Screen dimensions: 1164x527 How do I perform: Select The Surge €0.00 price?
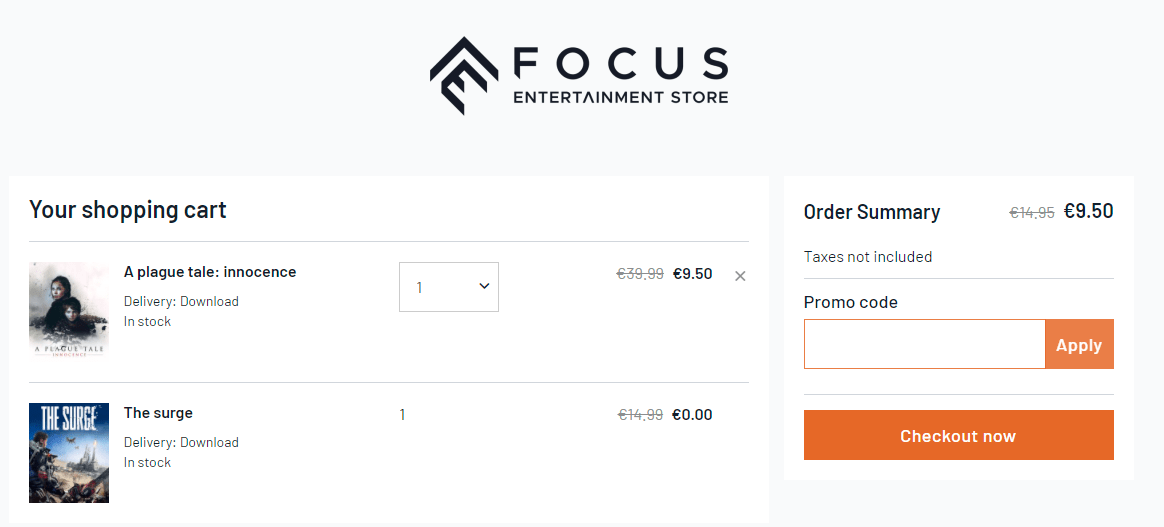click(693, 415)
